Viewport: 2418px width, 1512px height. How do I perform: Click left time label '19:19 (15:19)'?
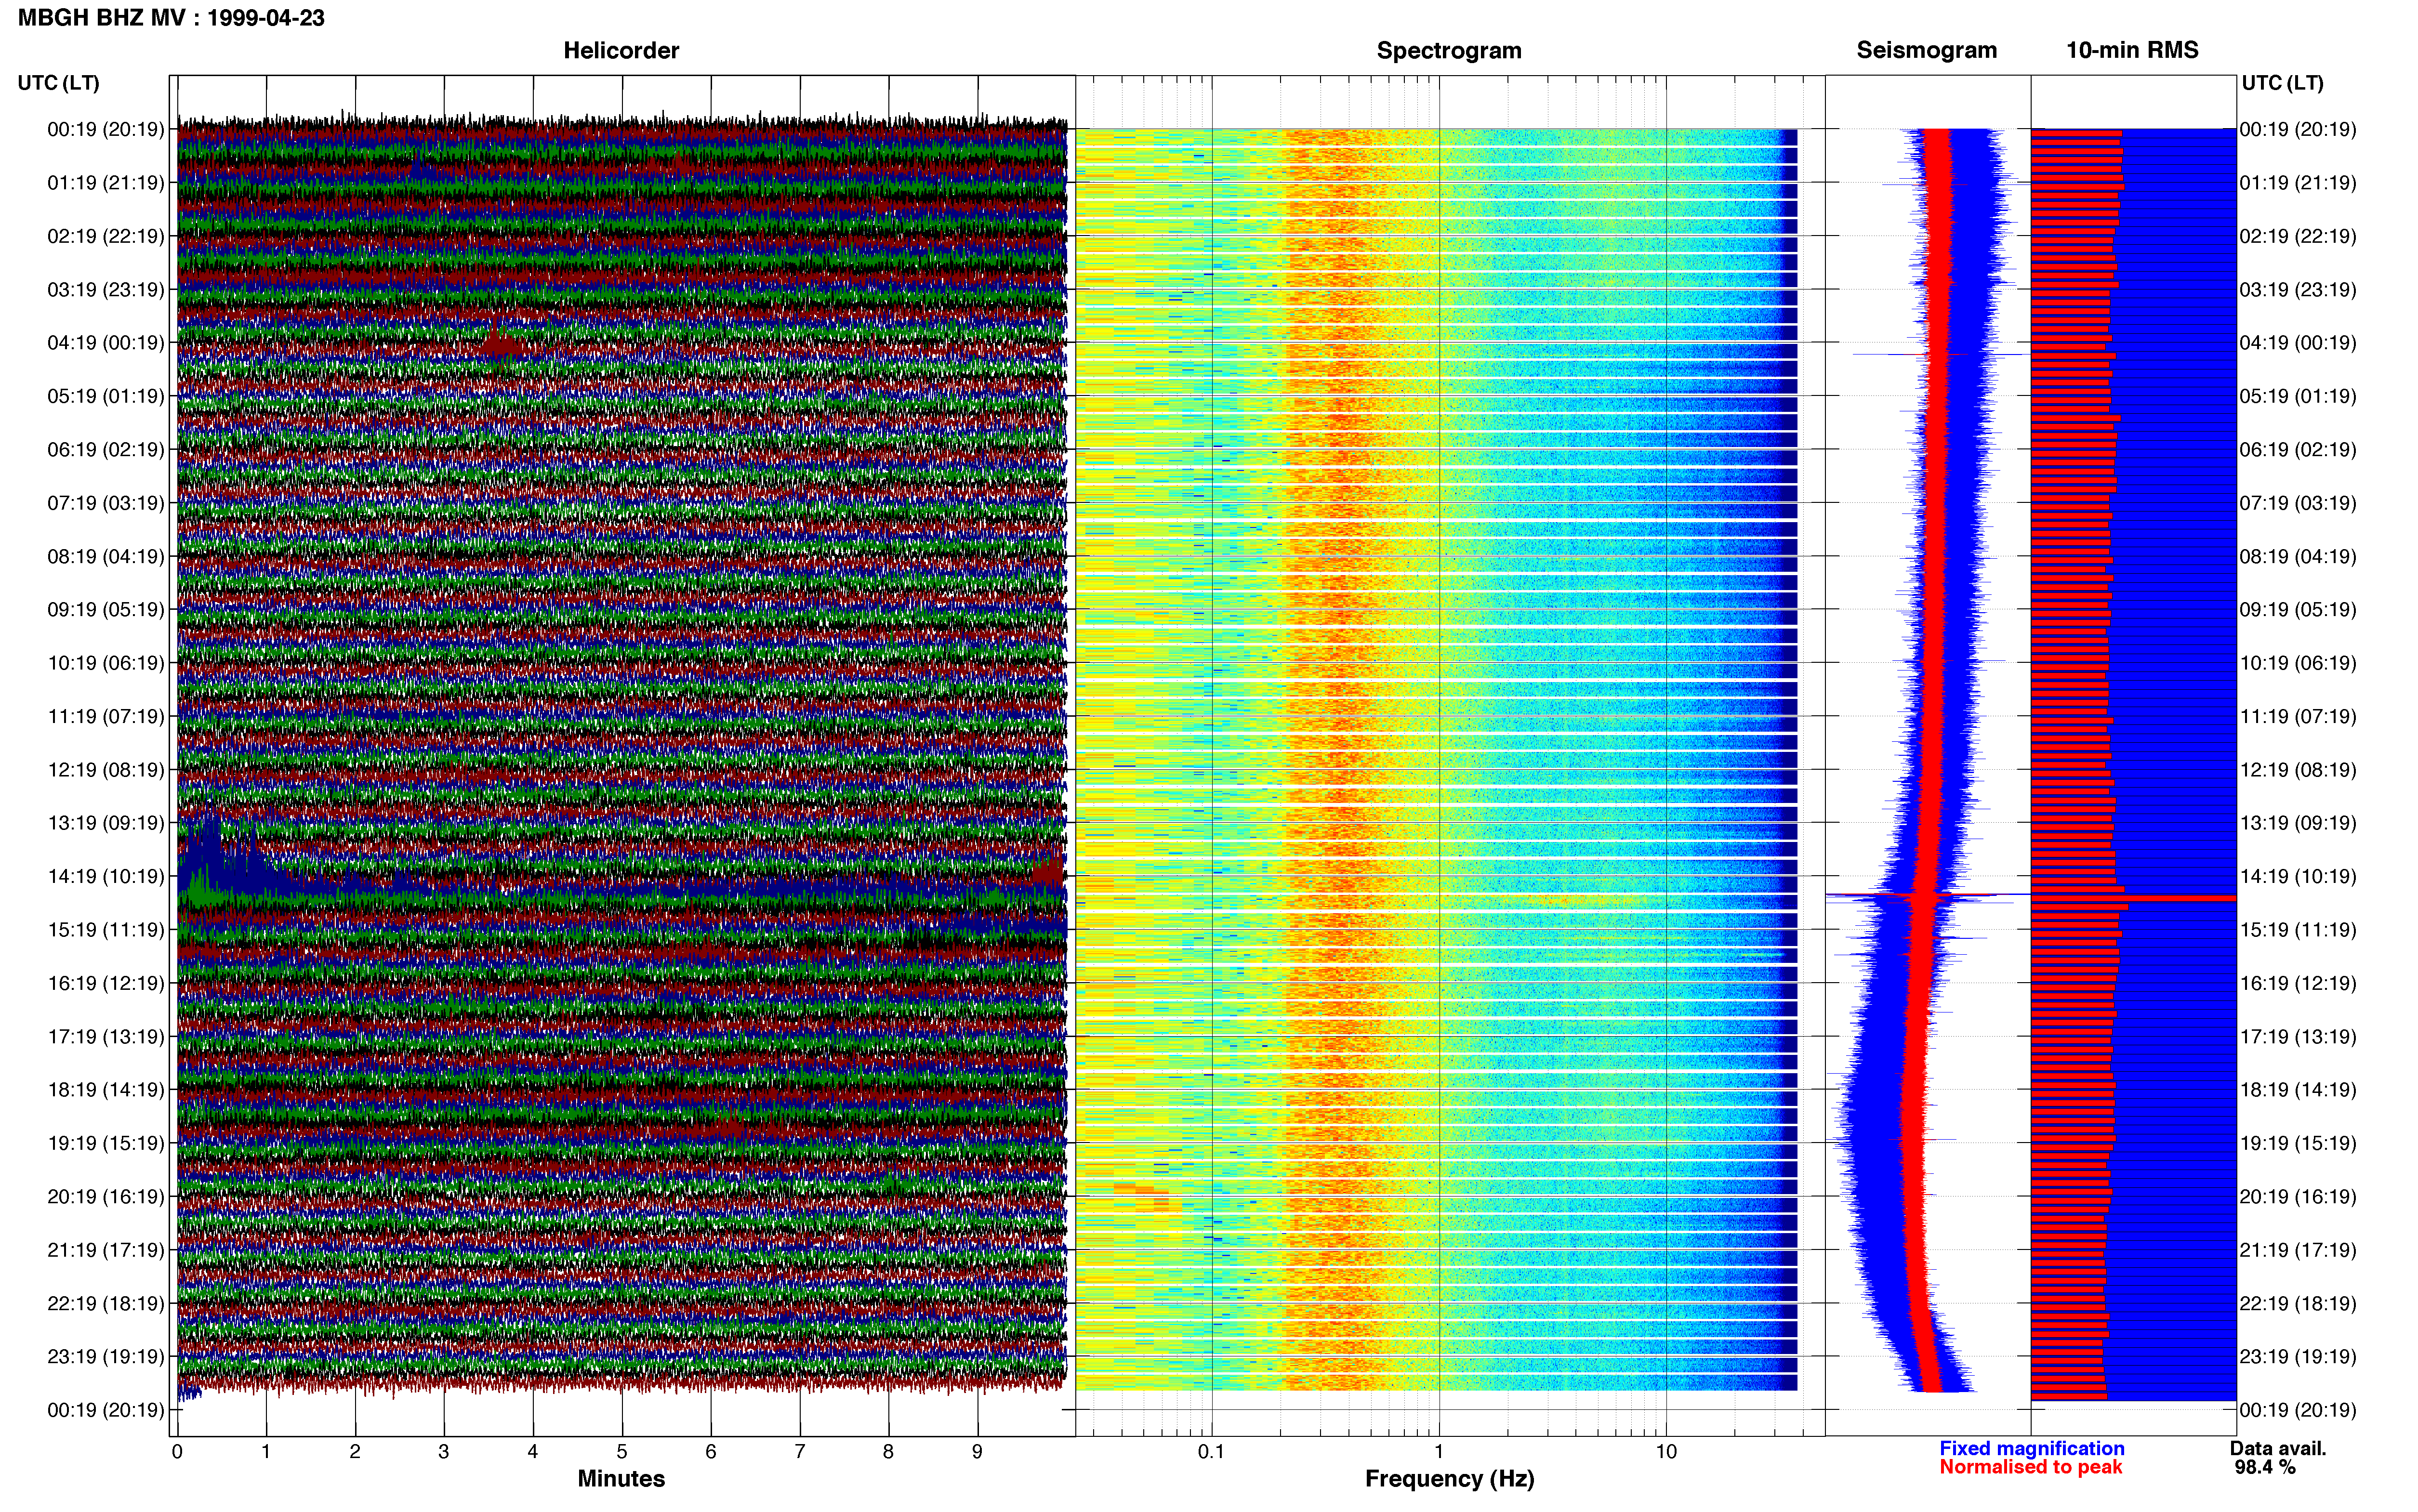(x=105, y=1143)
